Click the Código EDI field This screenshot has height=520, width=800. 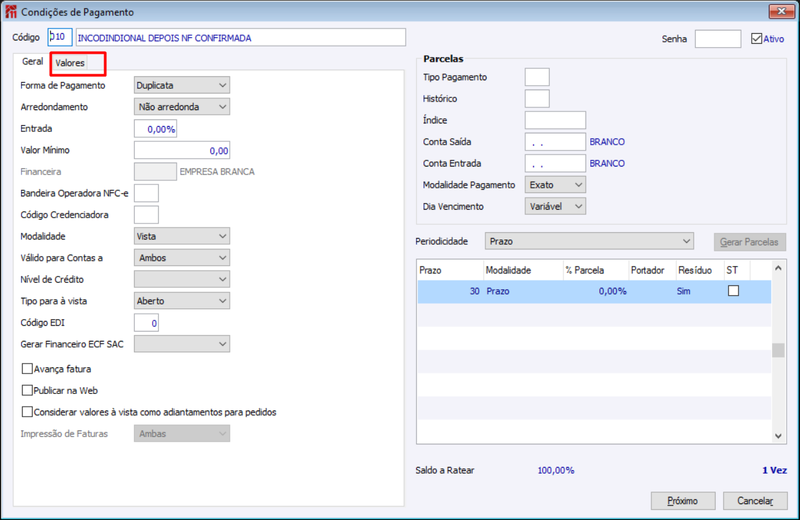coord(146,323)
